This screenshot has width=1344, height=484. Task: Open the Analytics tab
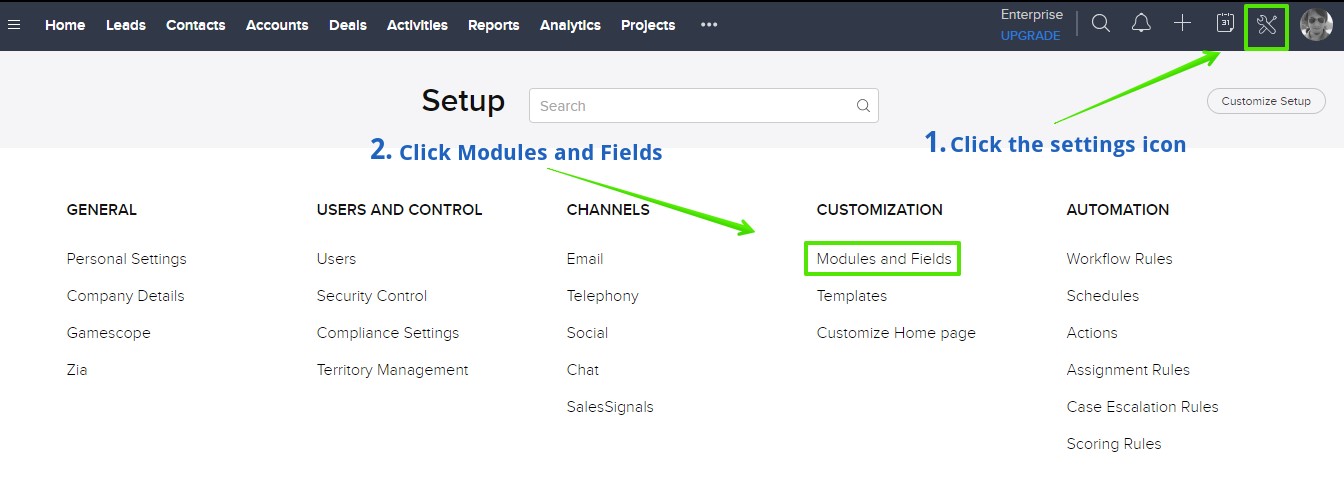coord(570,25)
